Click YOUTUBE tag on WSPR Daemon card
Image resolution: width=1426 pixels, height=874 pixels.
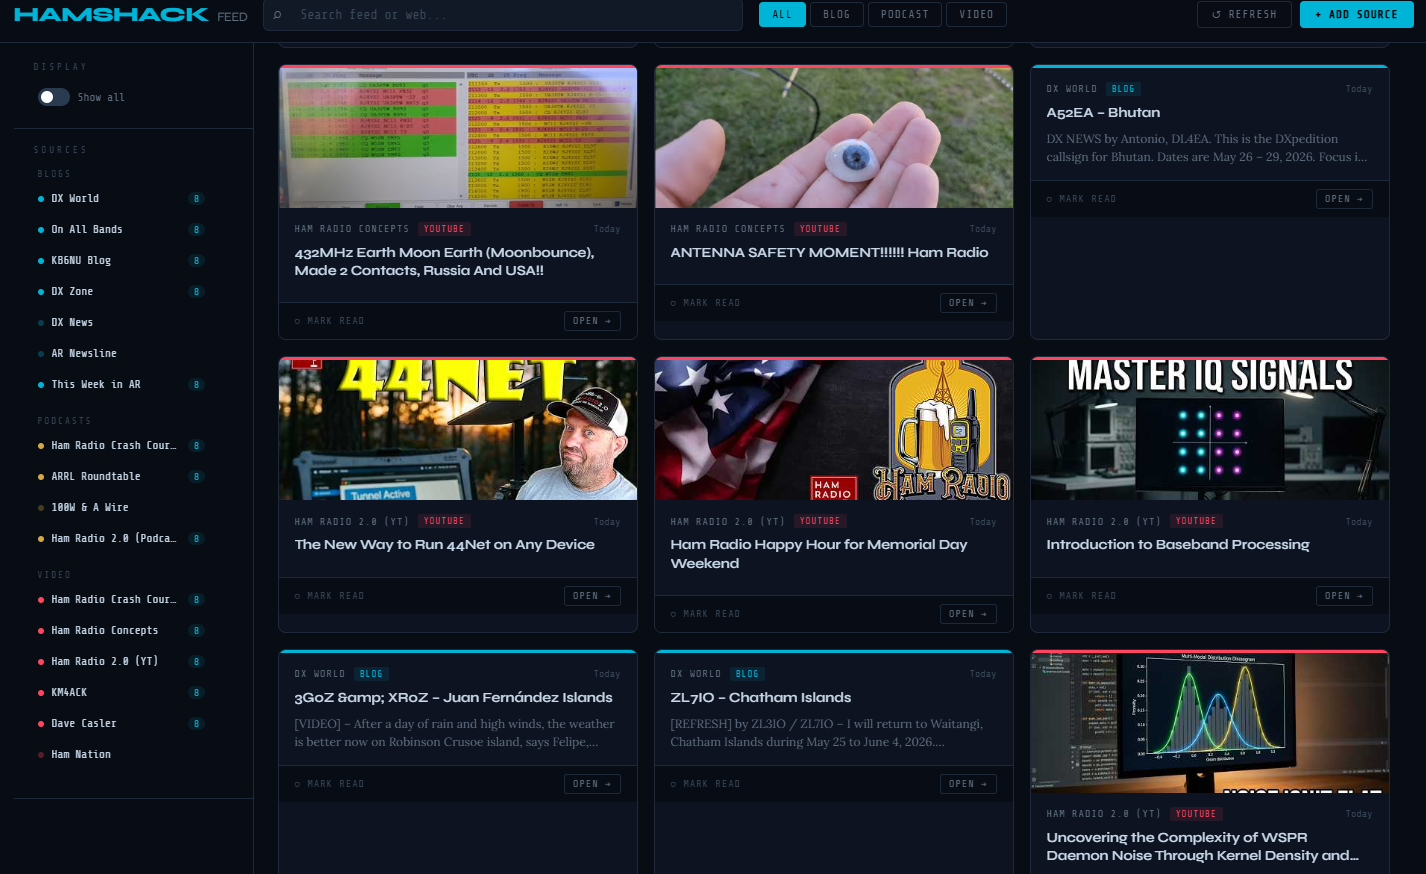click(1196, 814)
